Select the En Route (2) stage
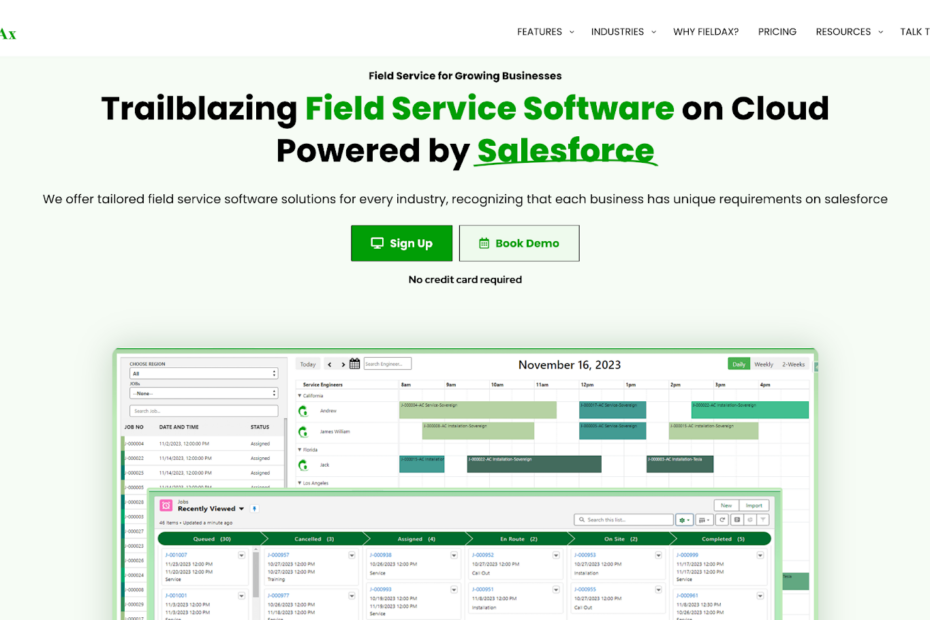930x620 pixels. coord(518,539)
